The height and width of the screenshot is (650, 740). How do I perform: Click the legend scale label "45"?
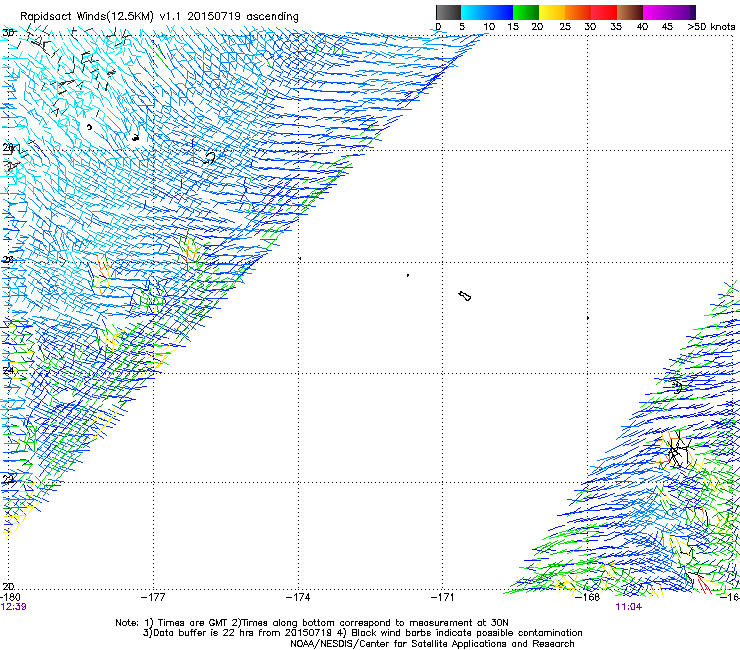tap(667, 27)
